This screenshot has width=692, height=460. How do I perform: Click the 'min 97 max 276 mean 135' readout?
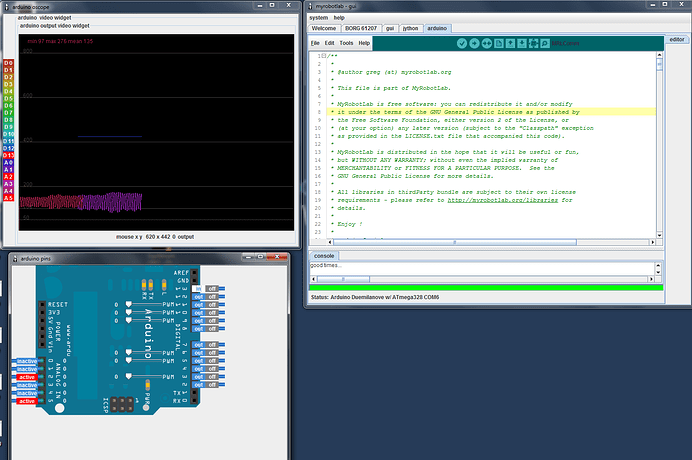[x=60, y=41]
